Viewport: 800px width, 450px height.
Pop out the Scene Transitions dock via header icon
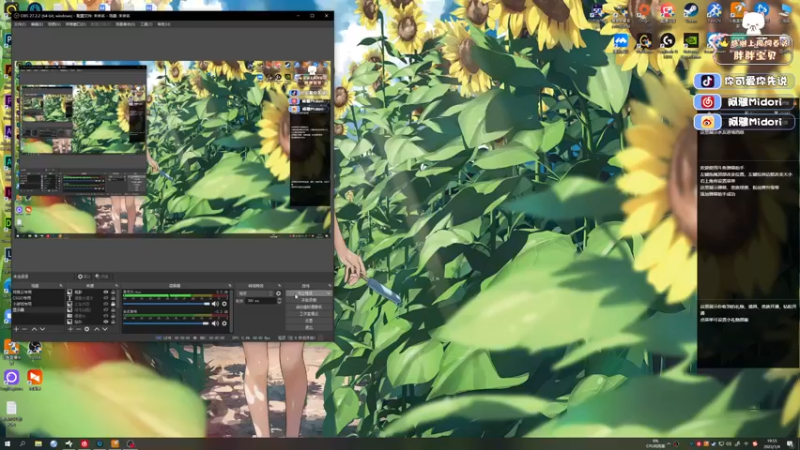point(279,286)
